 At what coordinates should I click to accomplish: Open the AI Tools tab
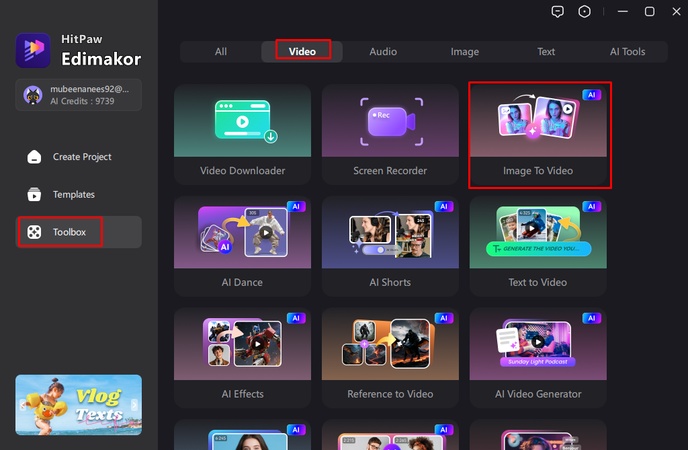627,52
